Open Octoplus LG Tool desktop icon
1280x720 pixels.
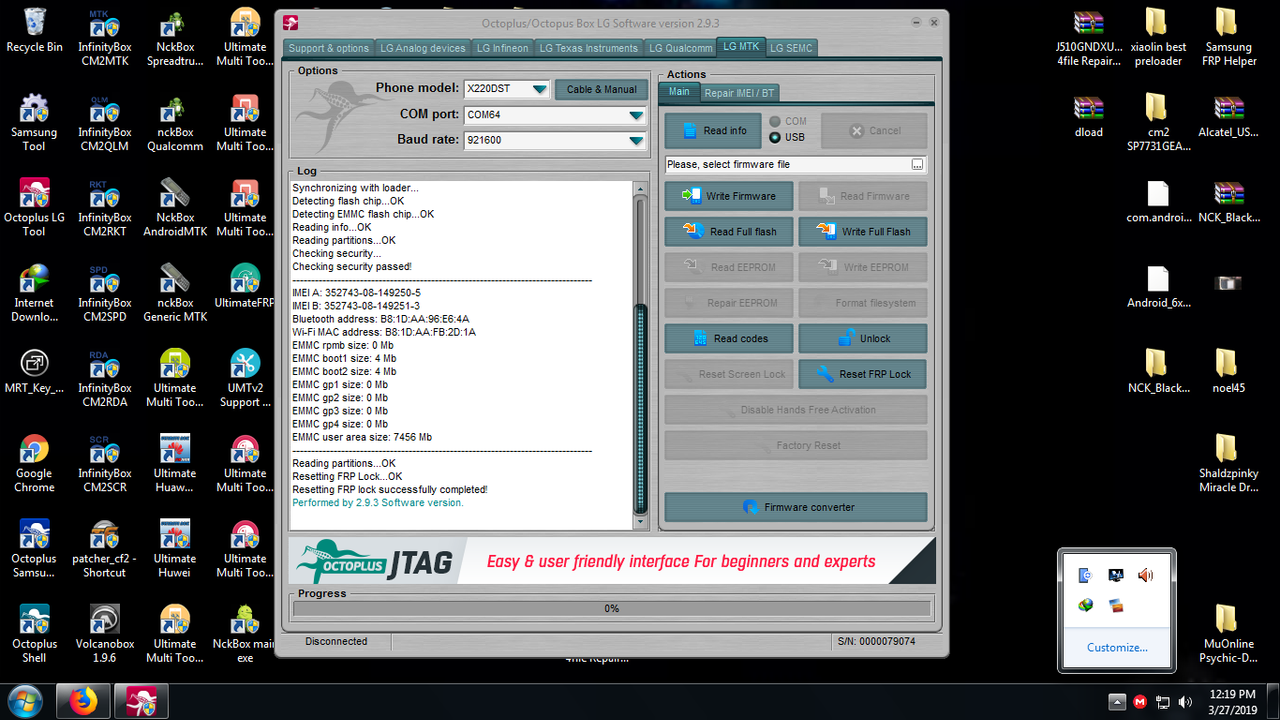(x=34, y=209)
